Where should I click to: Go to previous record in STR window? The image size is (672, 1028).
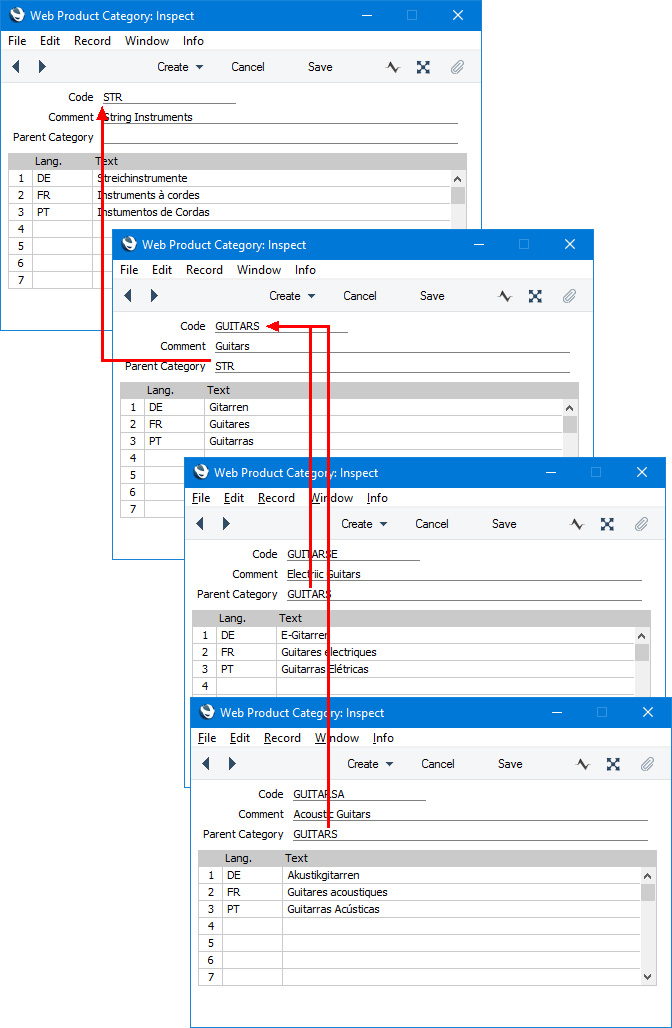tap(16, 67)
